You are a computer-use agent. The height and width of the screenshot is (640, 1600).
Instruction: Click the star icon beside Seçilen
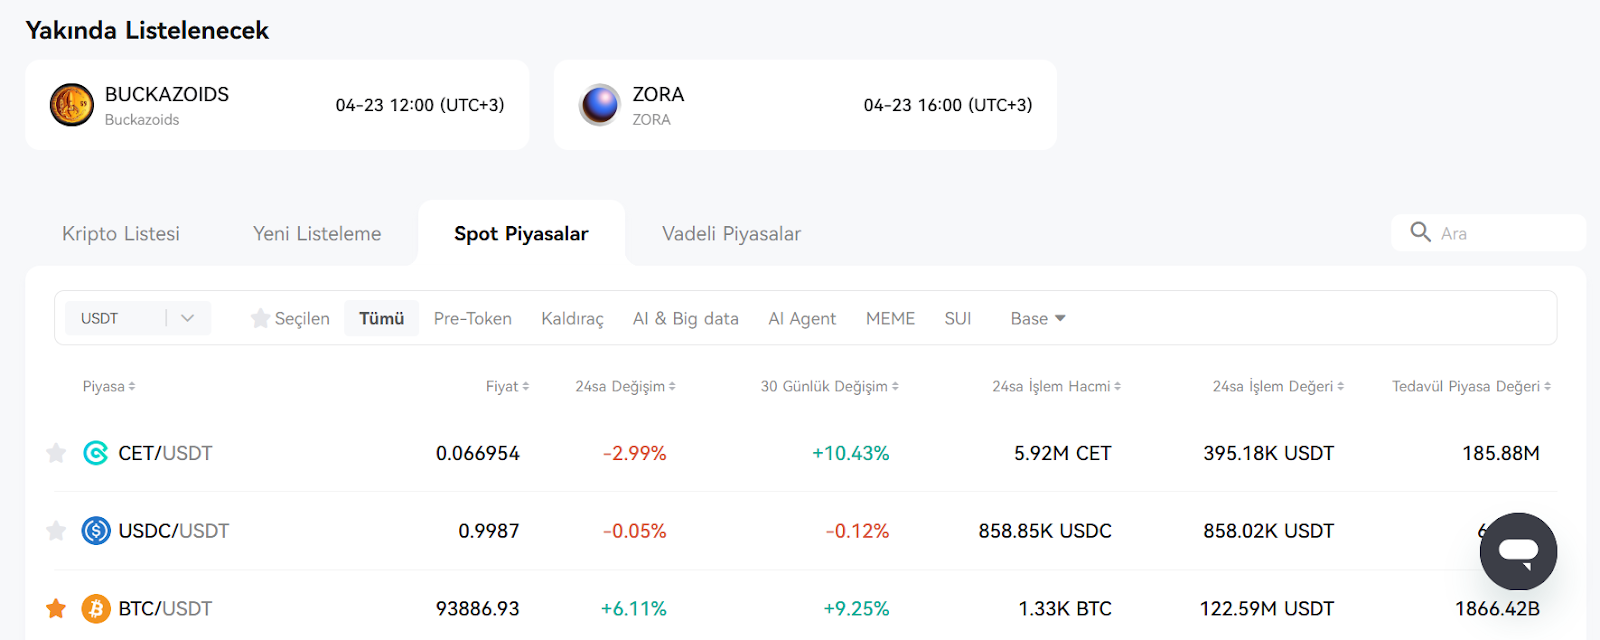pos(260,318)
